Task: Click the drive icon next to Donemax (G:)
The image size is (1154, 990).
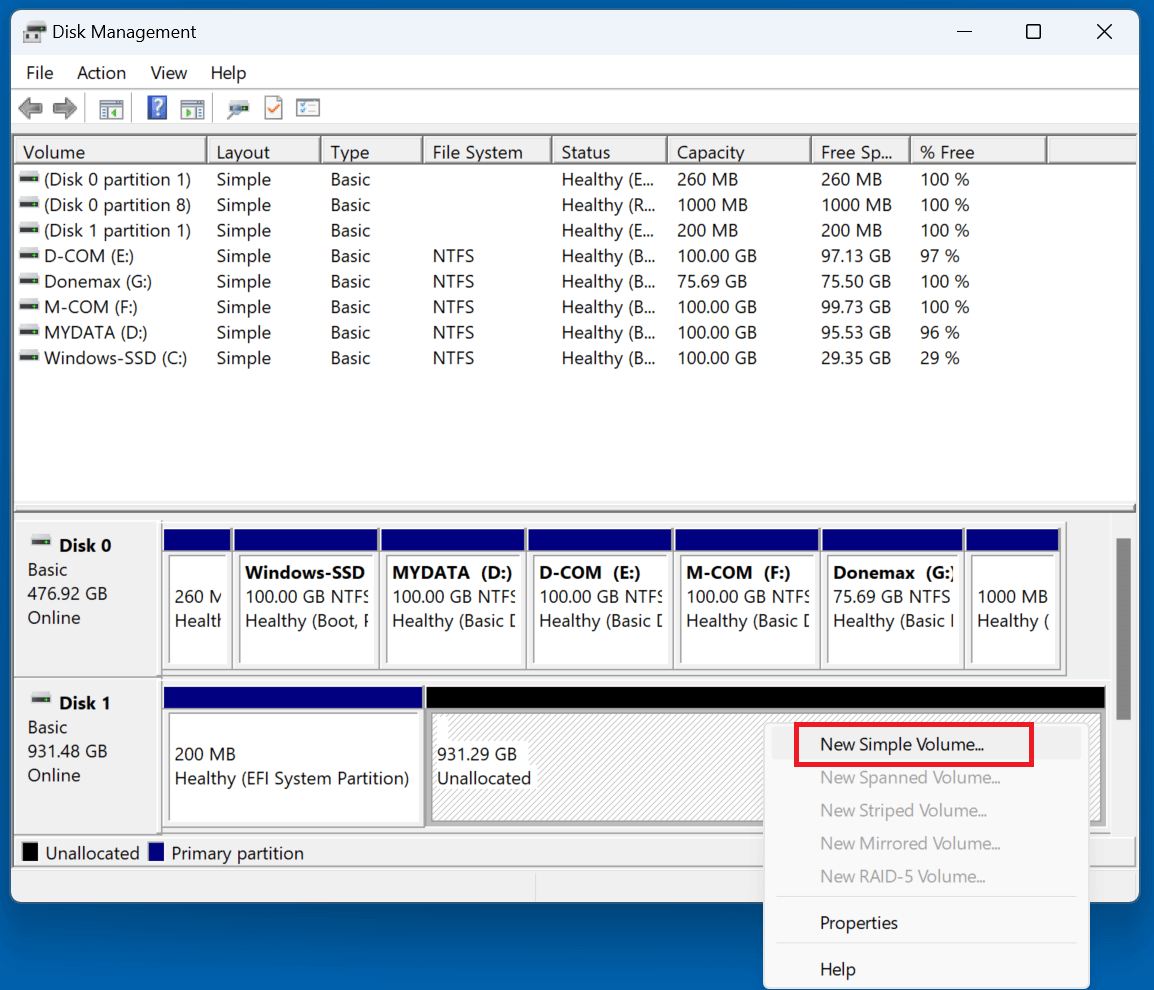Action: pyautogui.click(x=28, y=281)
